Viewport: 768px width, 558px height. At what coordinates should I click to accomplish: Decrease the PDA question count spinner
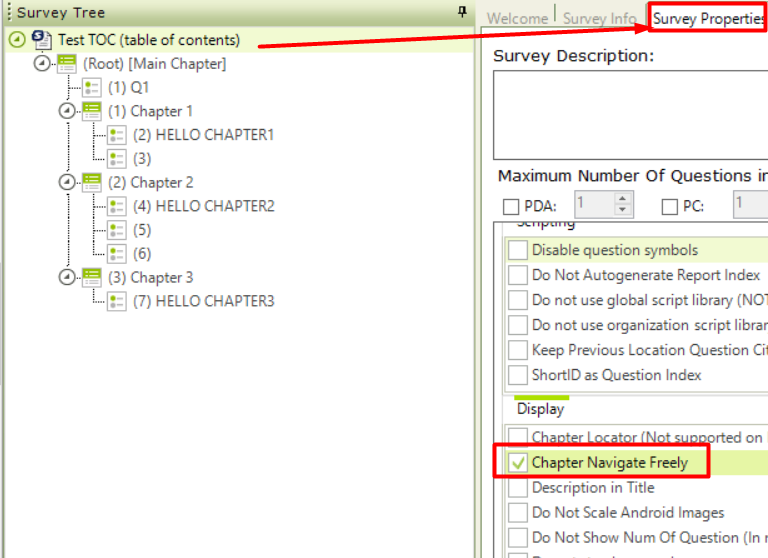pos(622,210)
